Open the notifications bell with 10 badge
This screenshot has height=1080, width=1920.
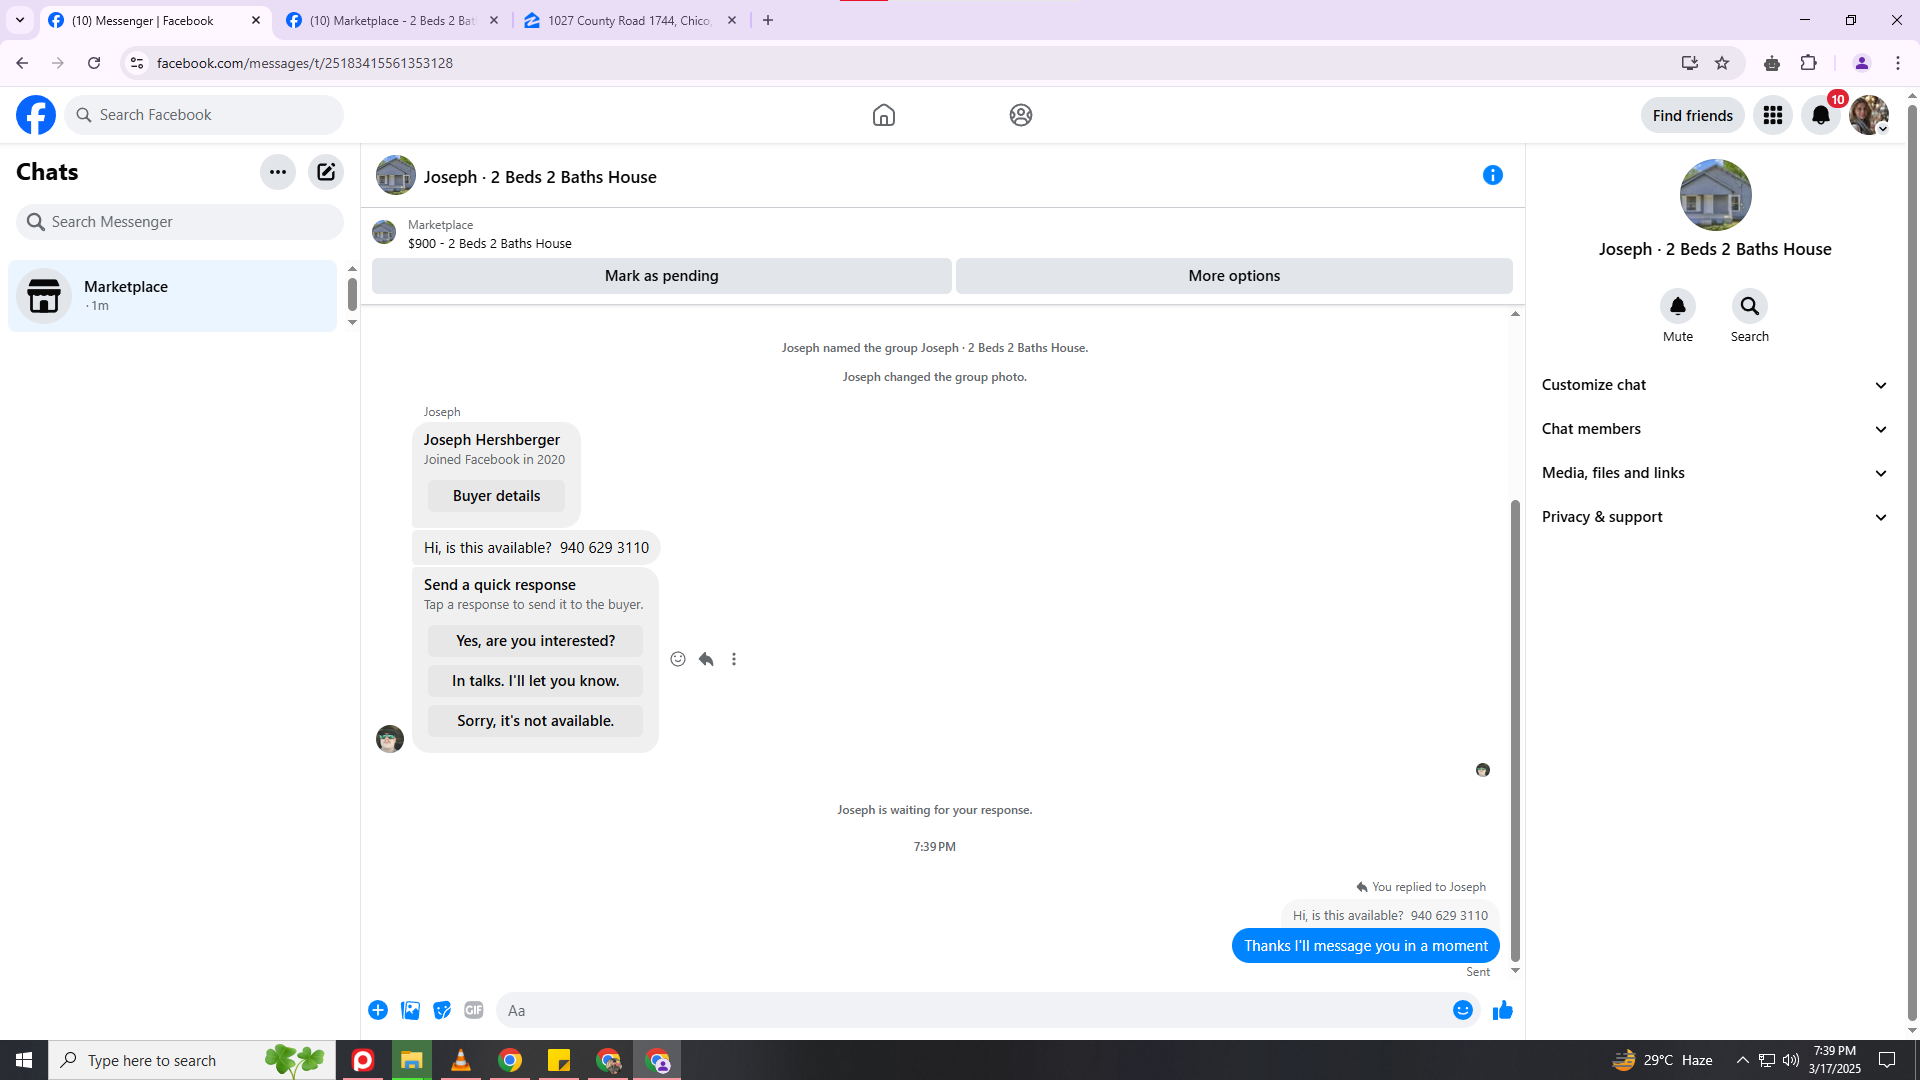pyautogui.click(x=1821, y=115)
